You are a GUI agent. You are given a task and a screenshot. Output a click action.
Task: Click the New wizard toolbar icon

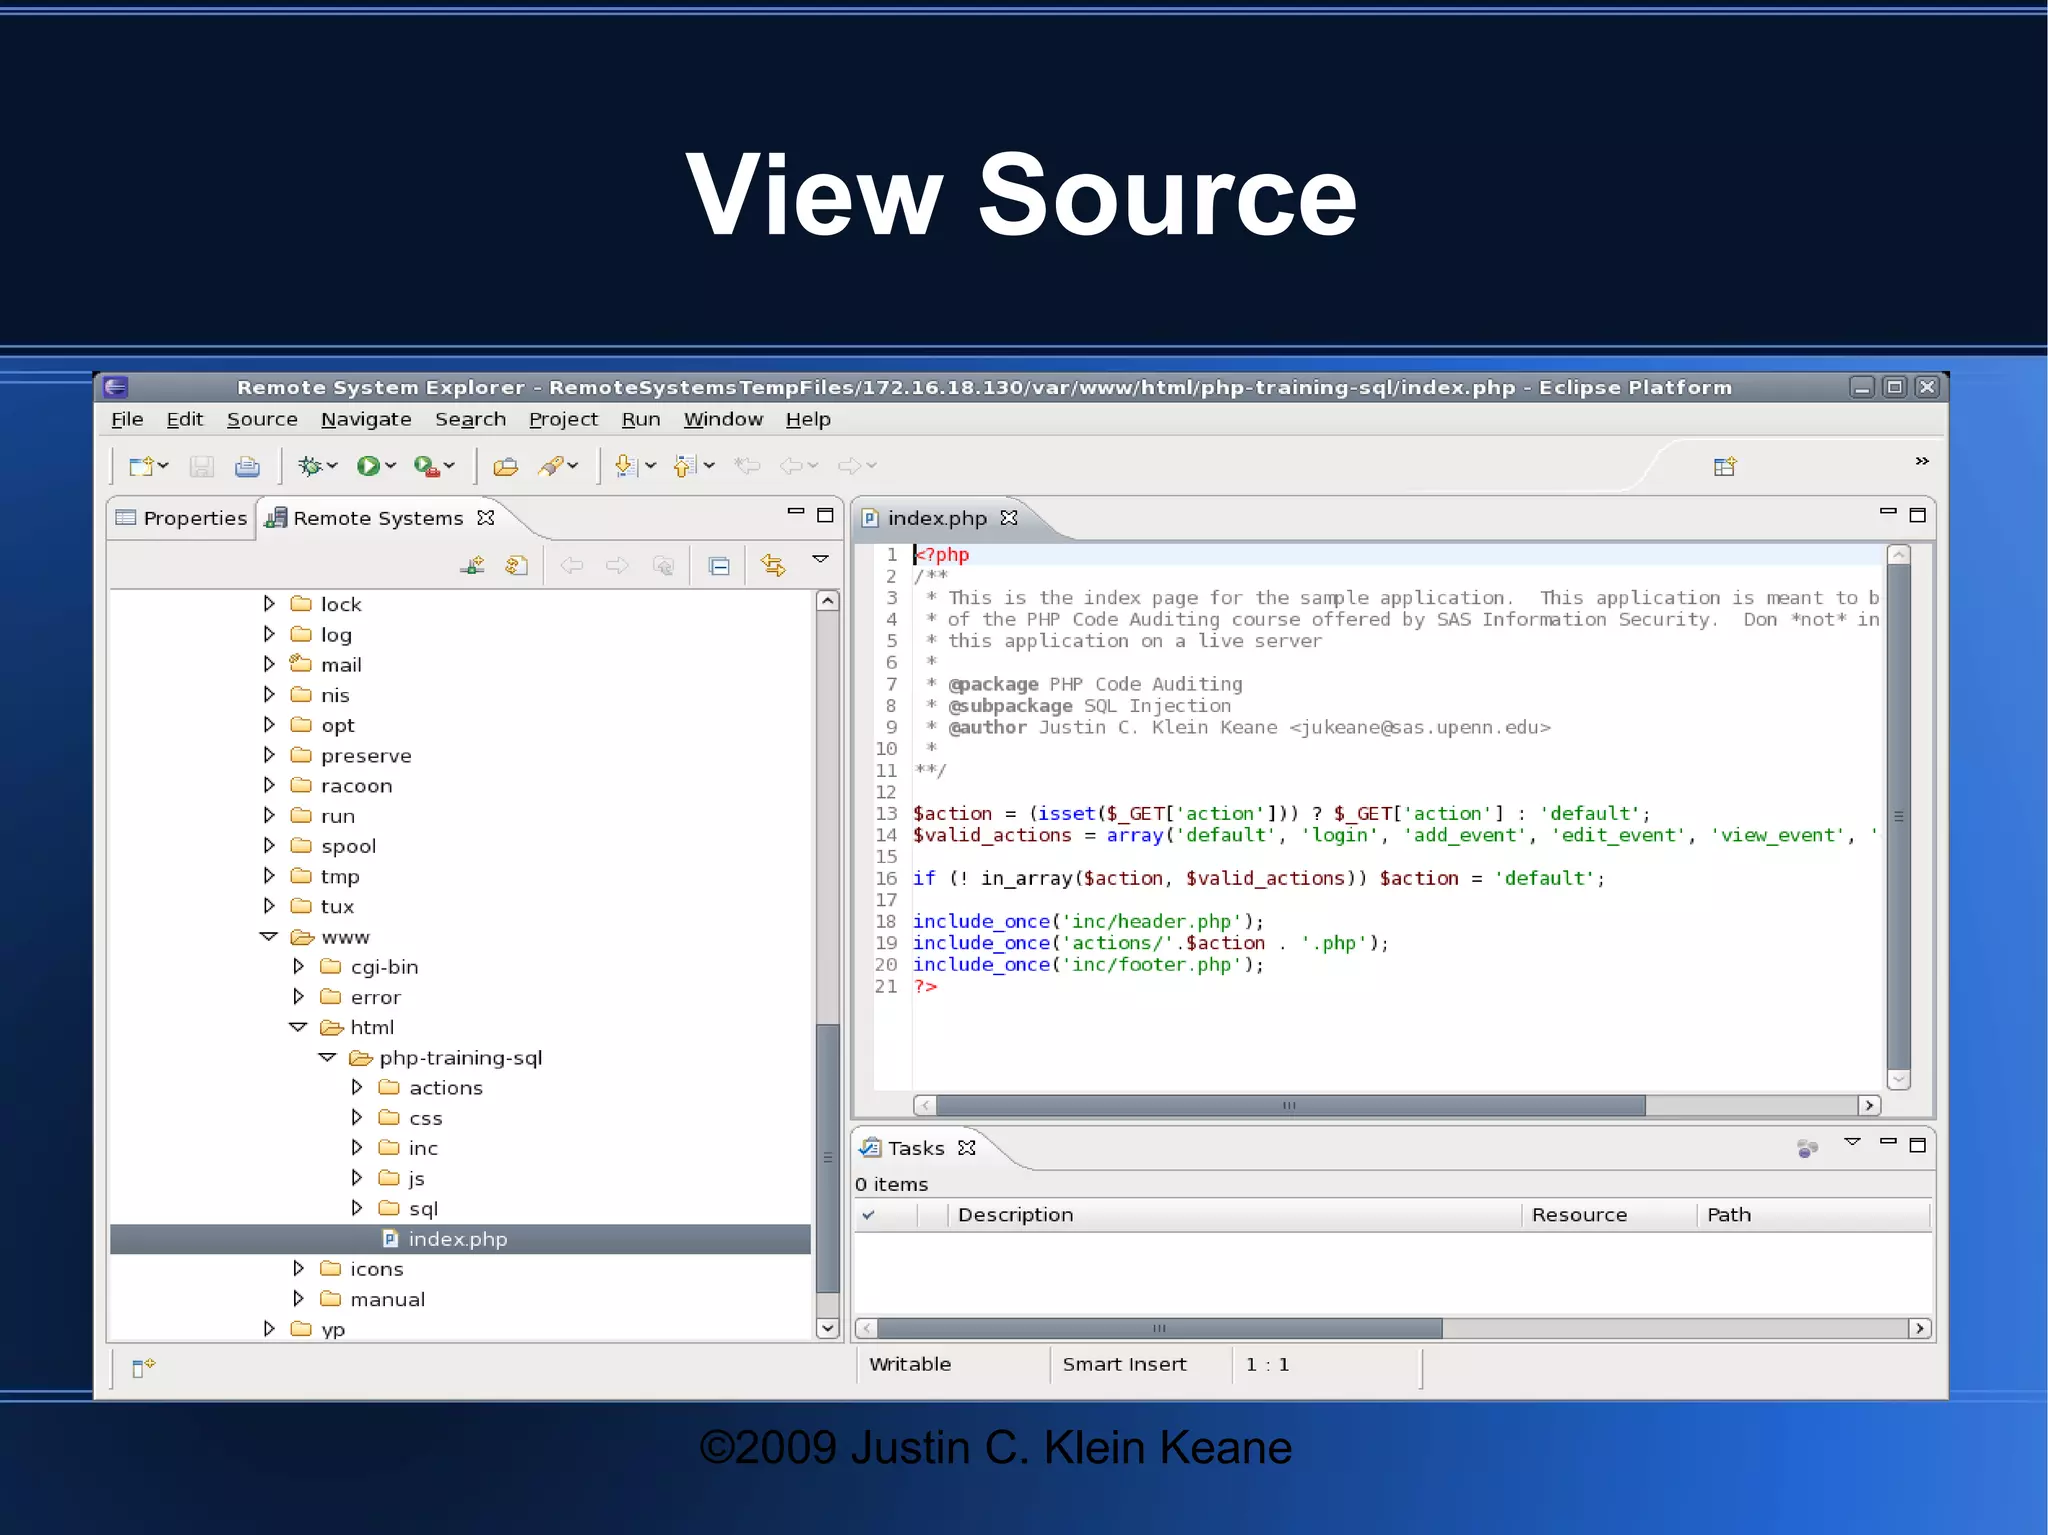pyautogui.click(x=141, y=466)
